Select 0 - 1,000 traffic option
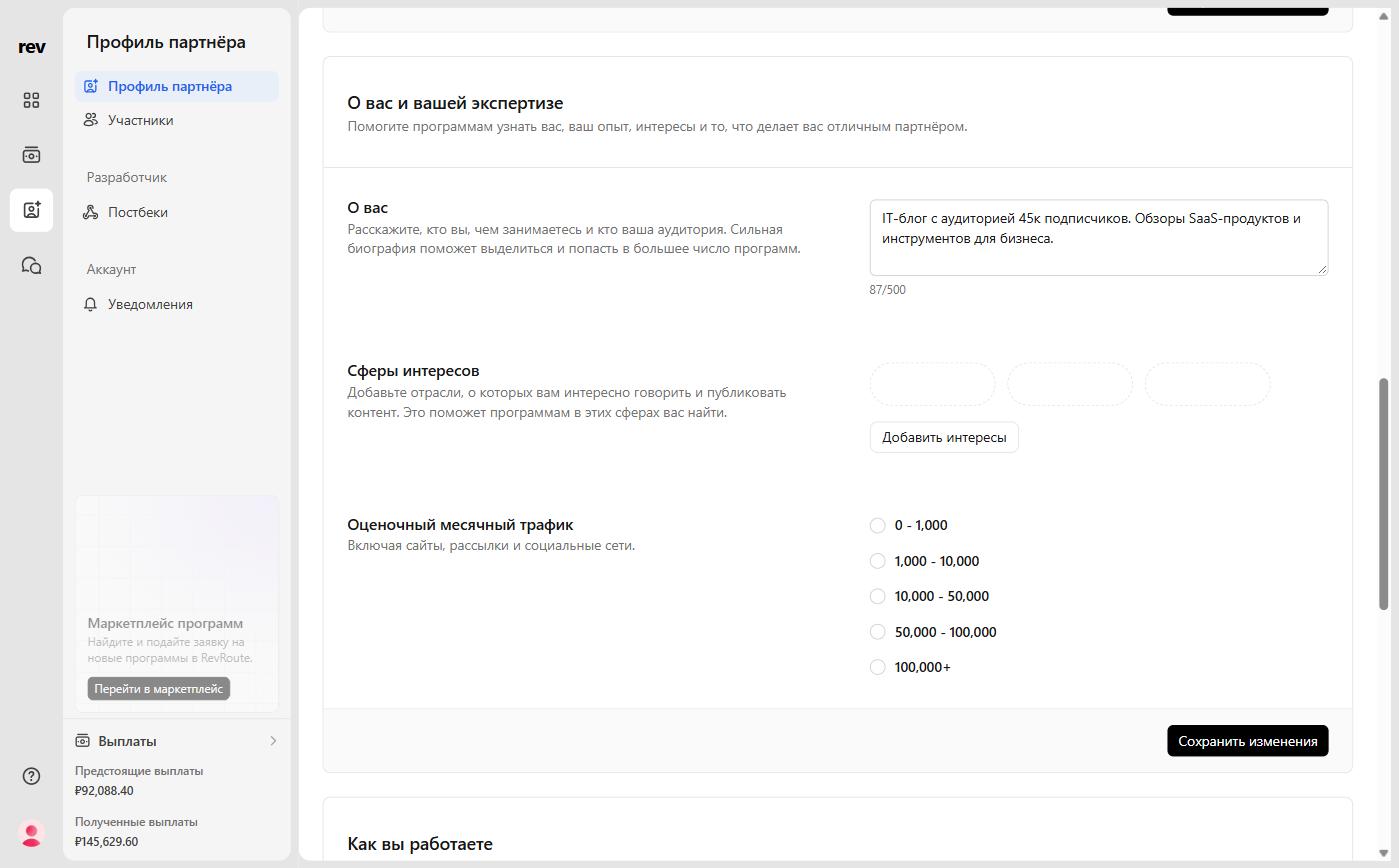 pyautogui.click(x=877, y=525)
